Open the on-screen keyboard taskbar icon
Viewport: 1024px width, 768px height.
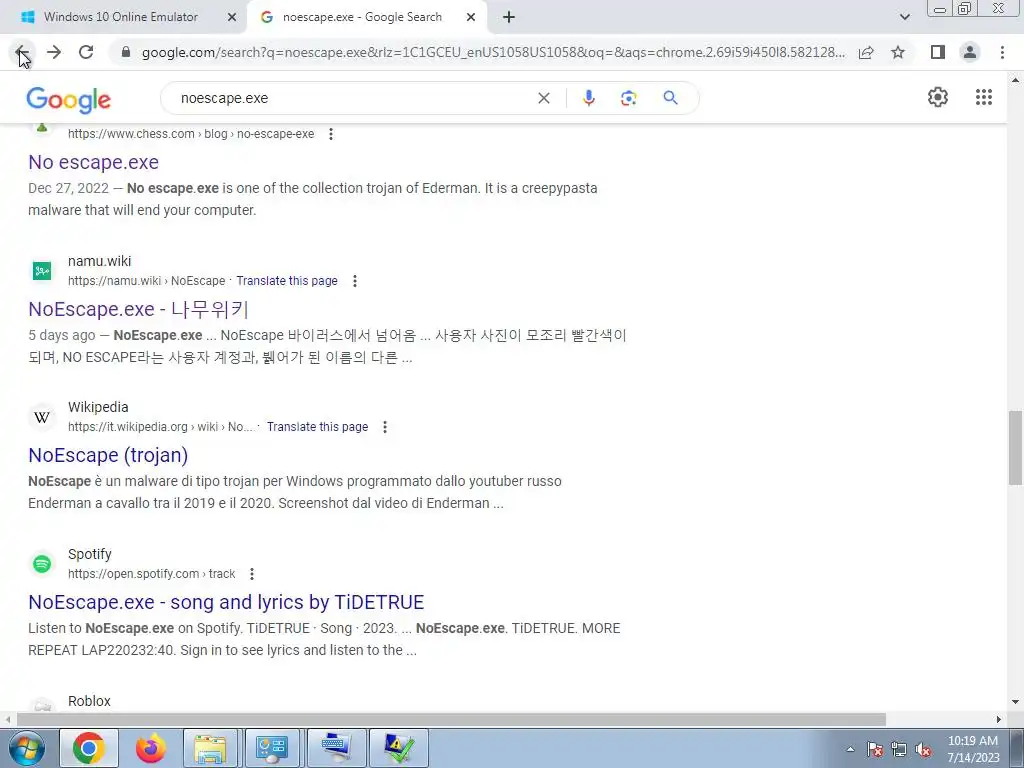(336, 748)
